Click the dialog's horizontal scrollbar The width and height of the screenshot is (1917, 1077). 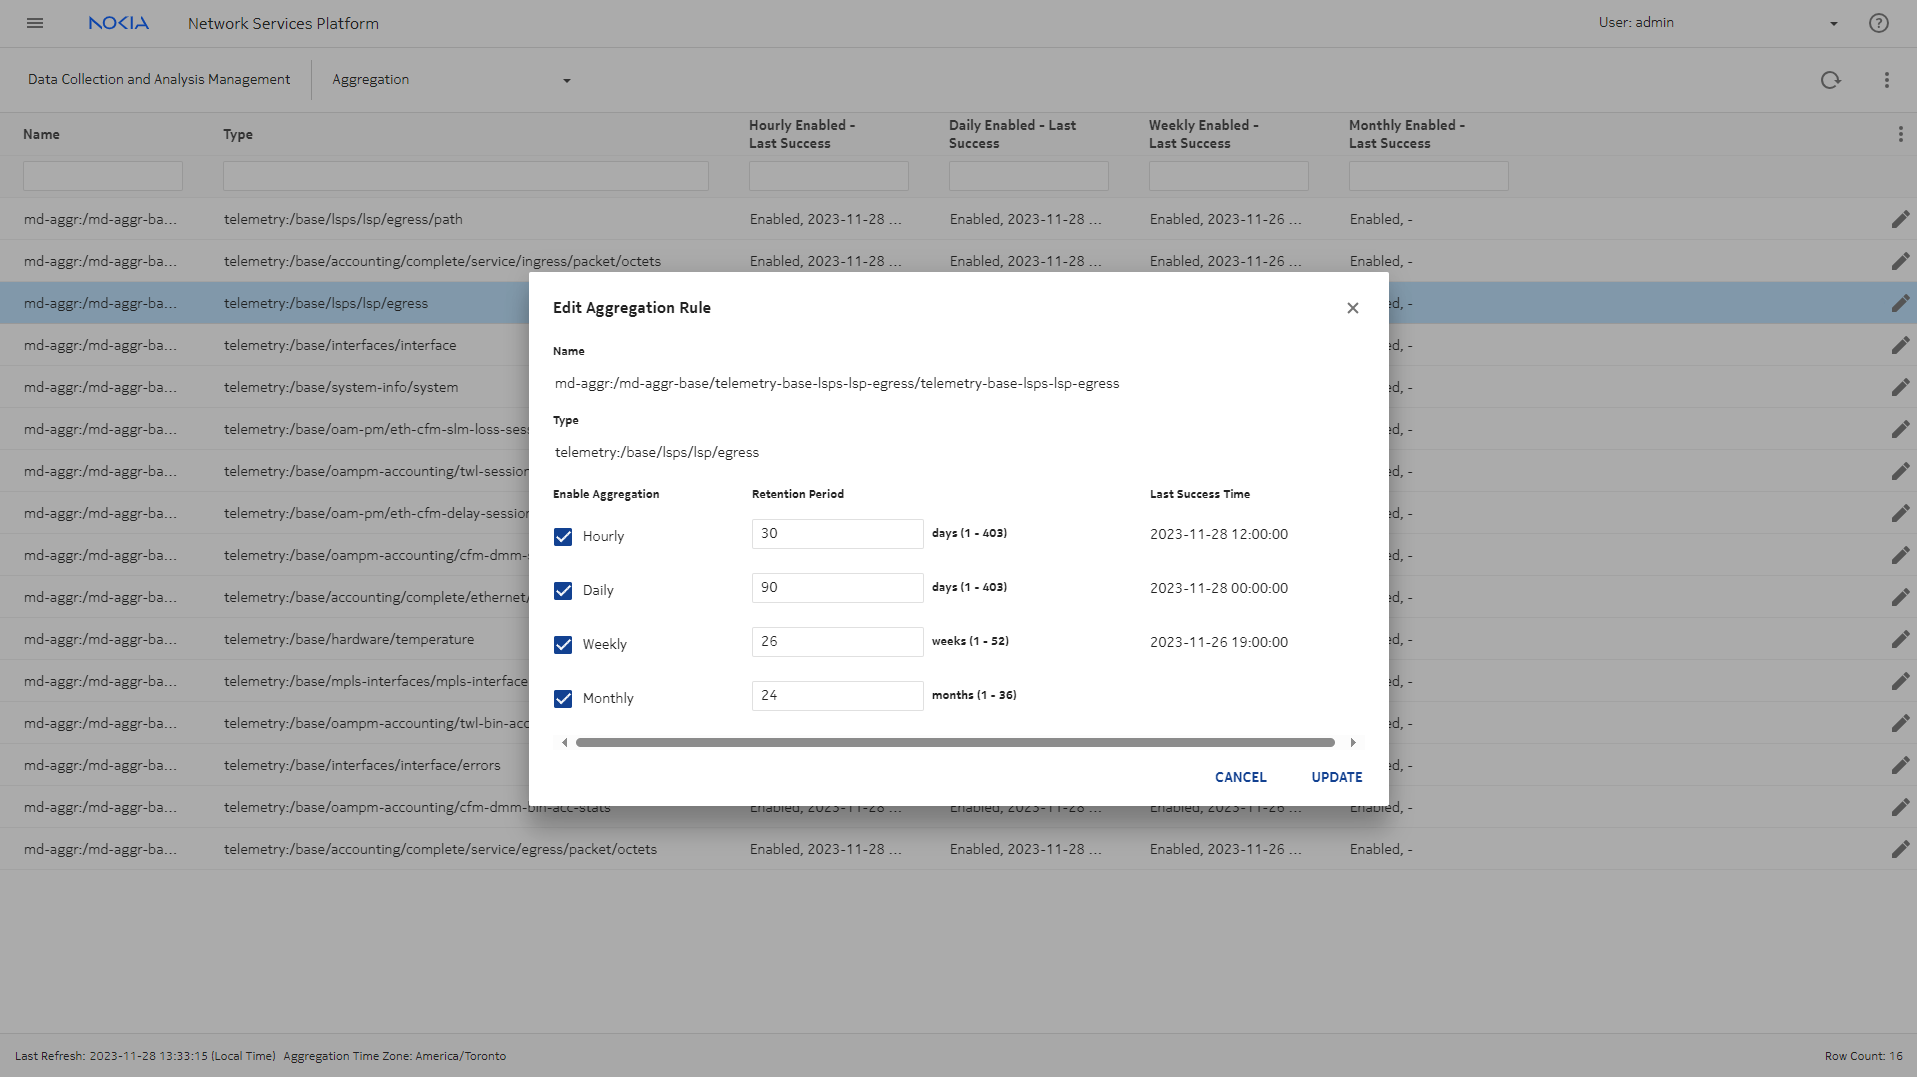[x=955, y=743]
